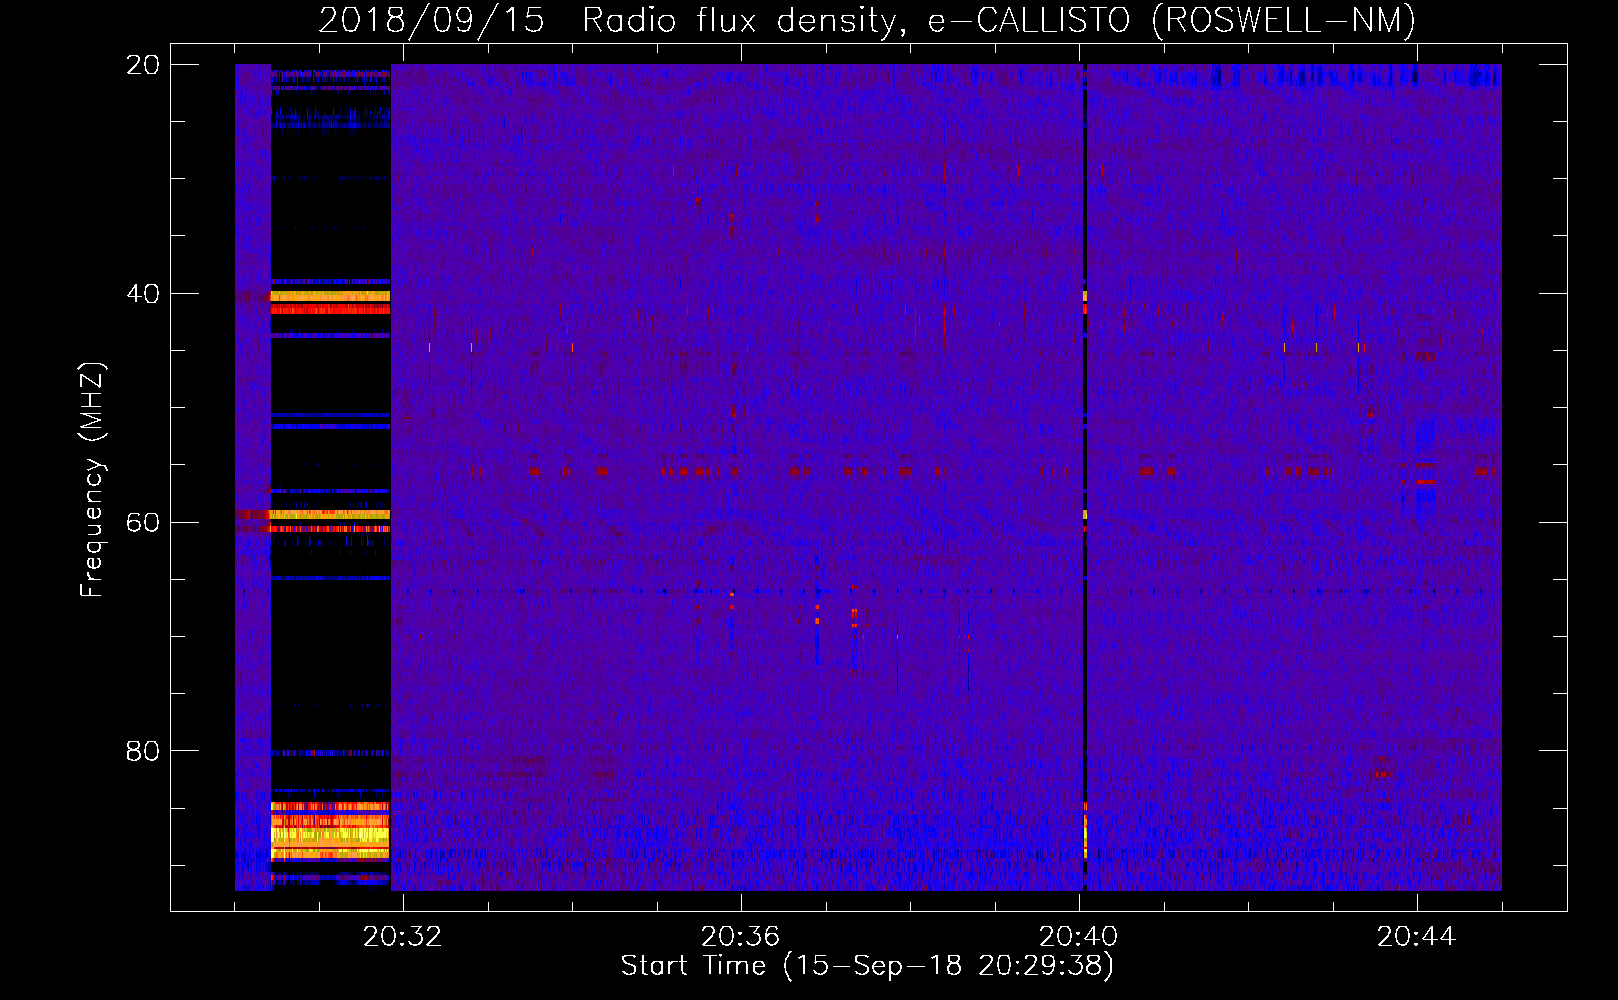This screenshot has height=1000, width=1618.
Task: Click the 20:36 time tick label
Action: 741,937
